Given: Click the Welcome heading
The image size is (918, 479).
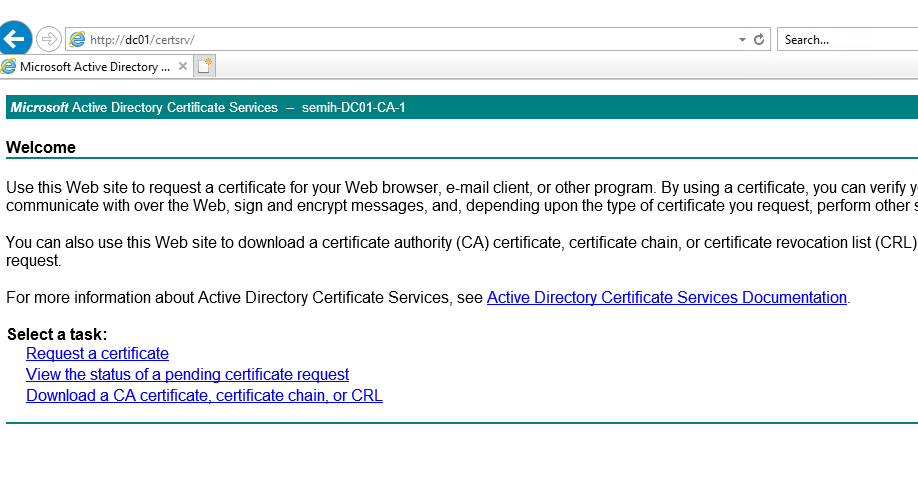Looking at the screenshot, I should (x=41, y=147).
